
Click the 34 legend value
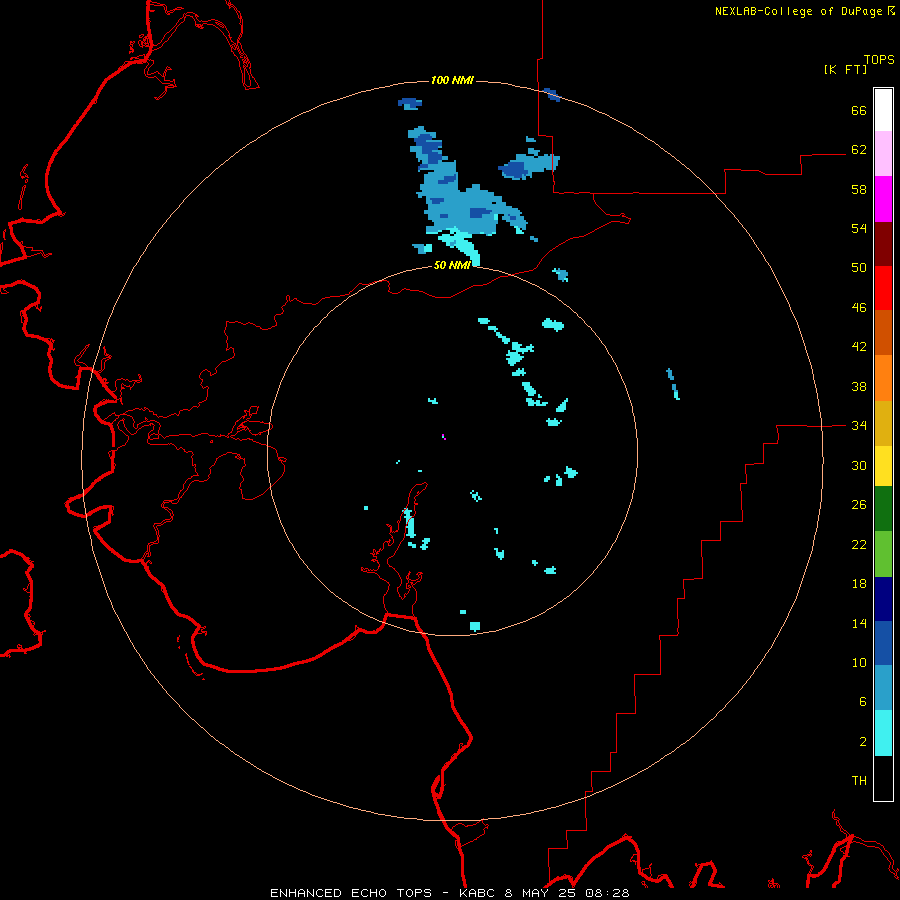point(859,426)
